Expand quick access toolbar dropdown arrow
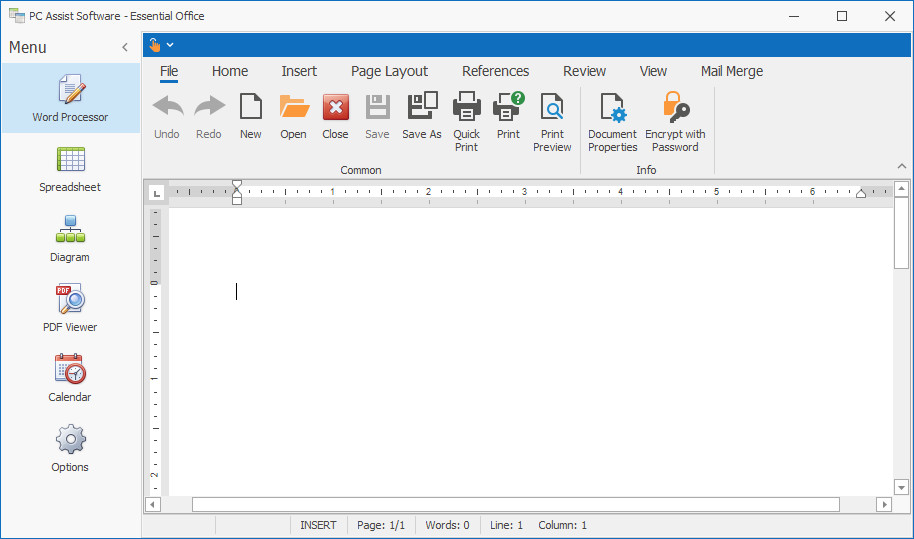The image size is (914, 539). 170,45
